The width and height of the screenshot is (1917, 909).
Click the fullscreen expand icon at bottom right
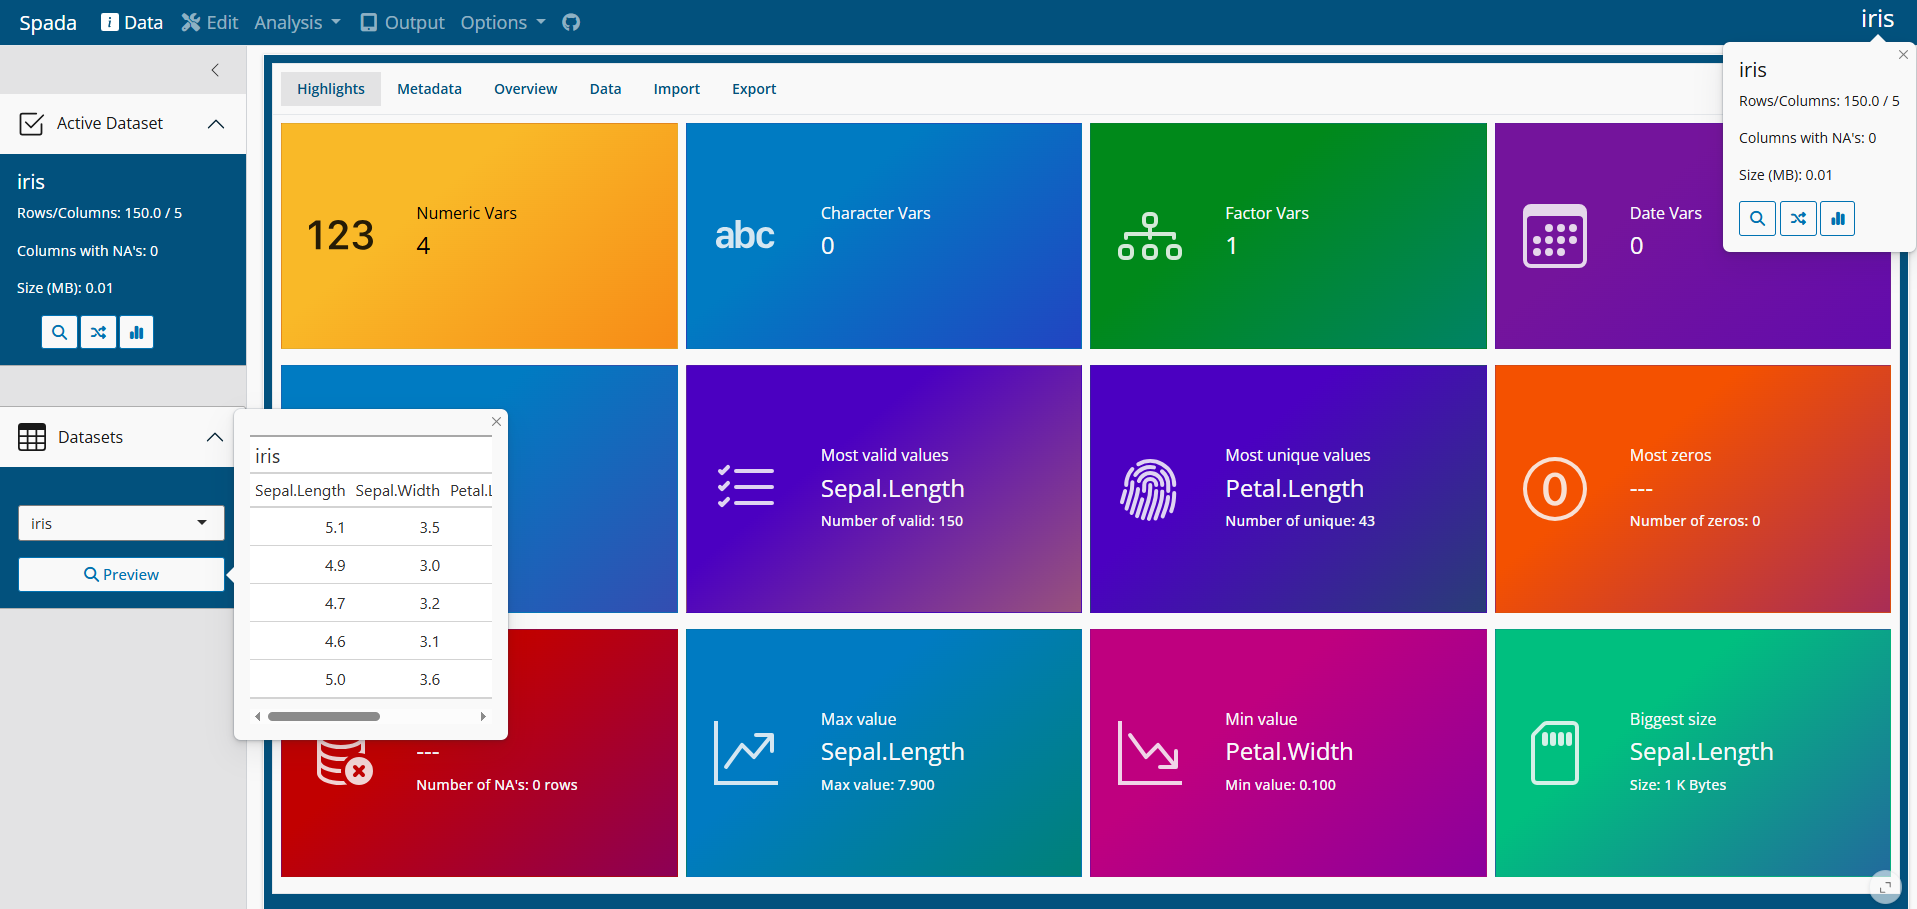(1884, 886)
